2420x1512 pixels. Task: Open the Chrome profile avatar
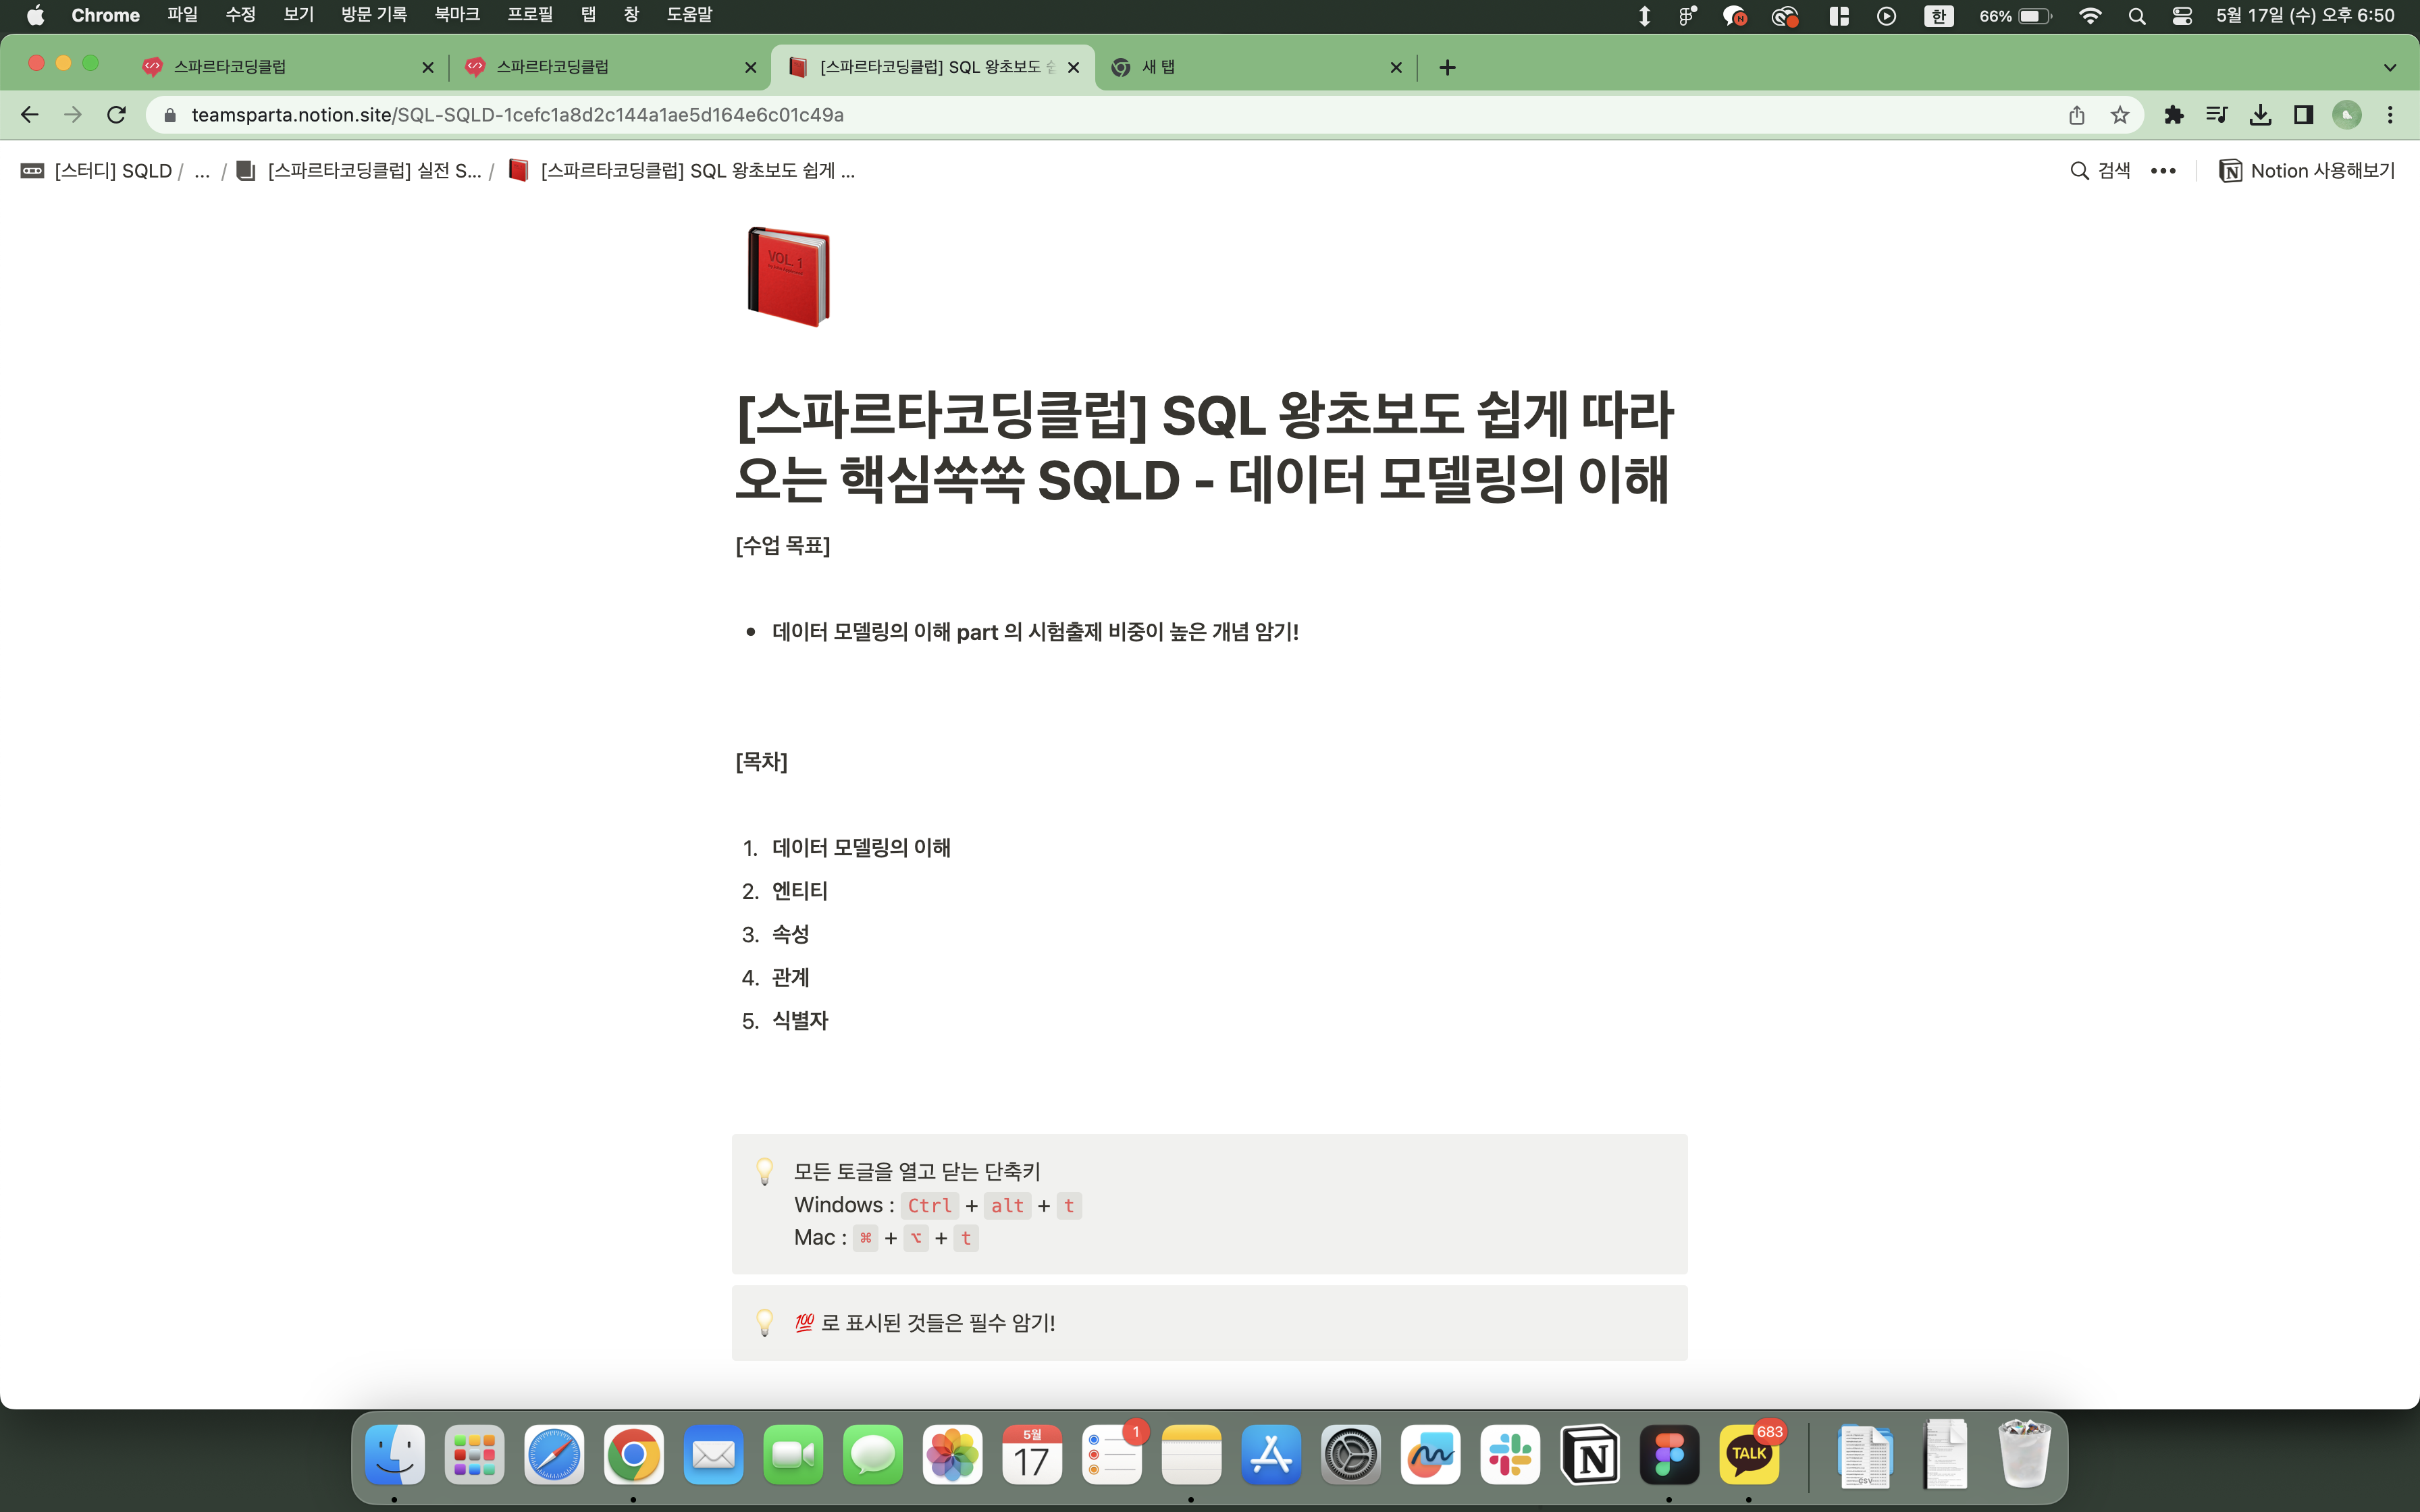point(2346,115)
